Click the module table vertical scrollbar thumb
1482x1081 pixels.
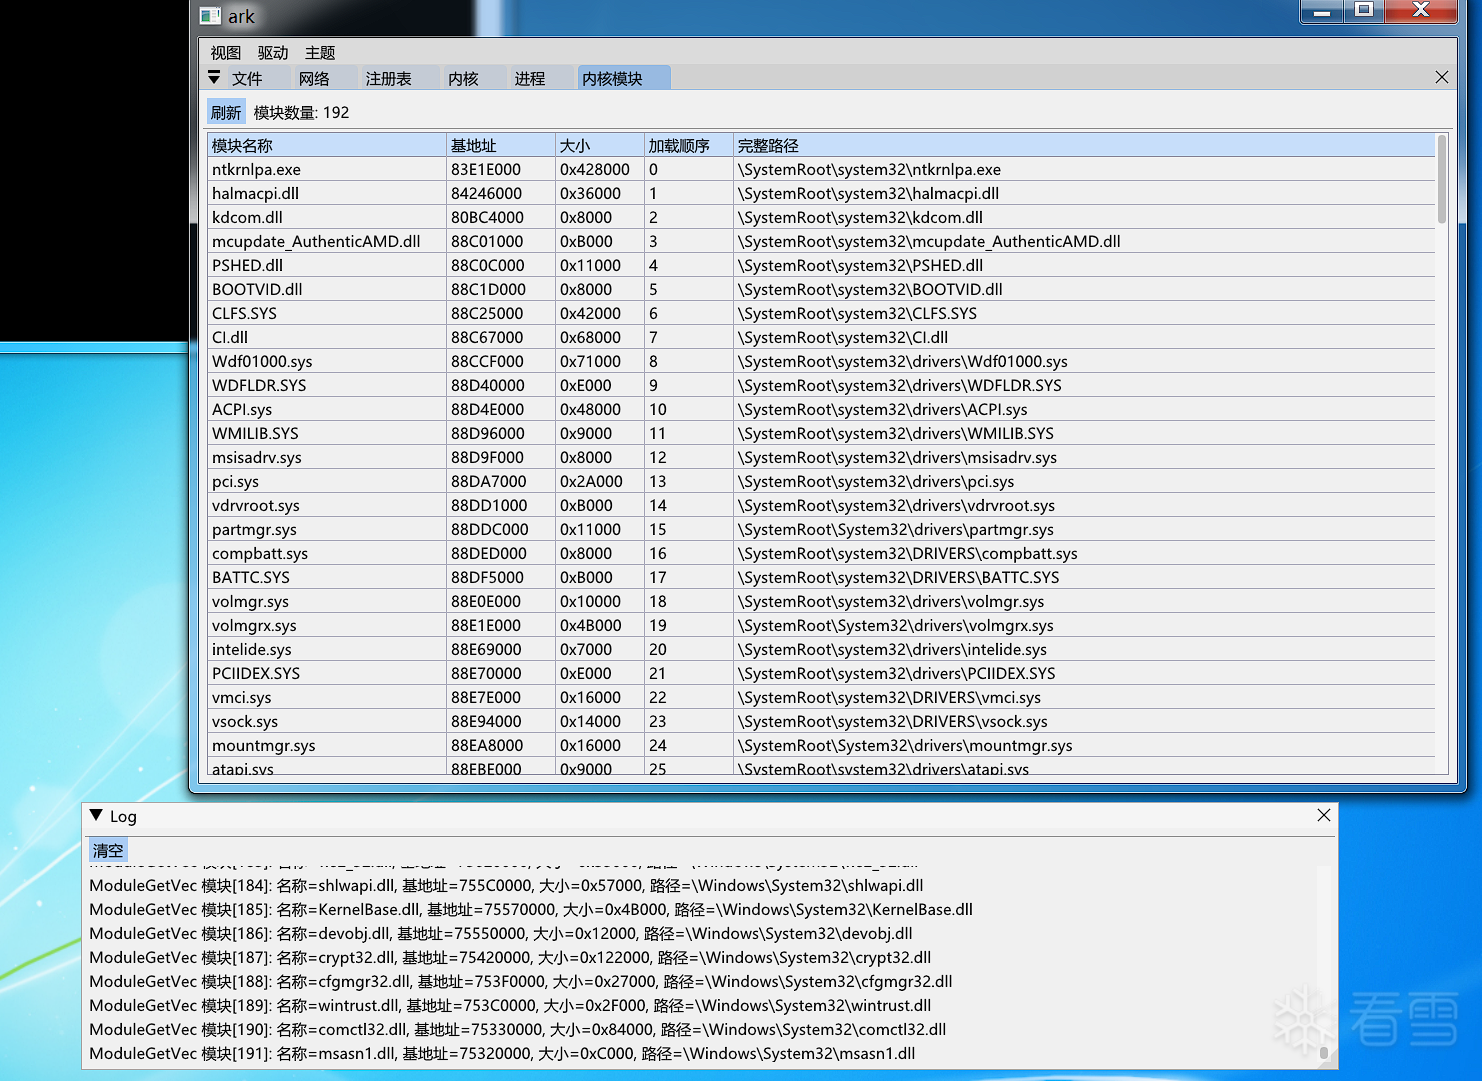(1442, 179)
